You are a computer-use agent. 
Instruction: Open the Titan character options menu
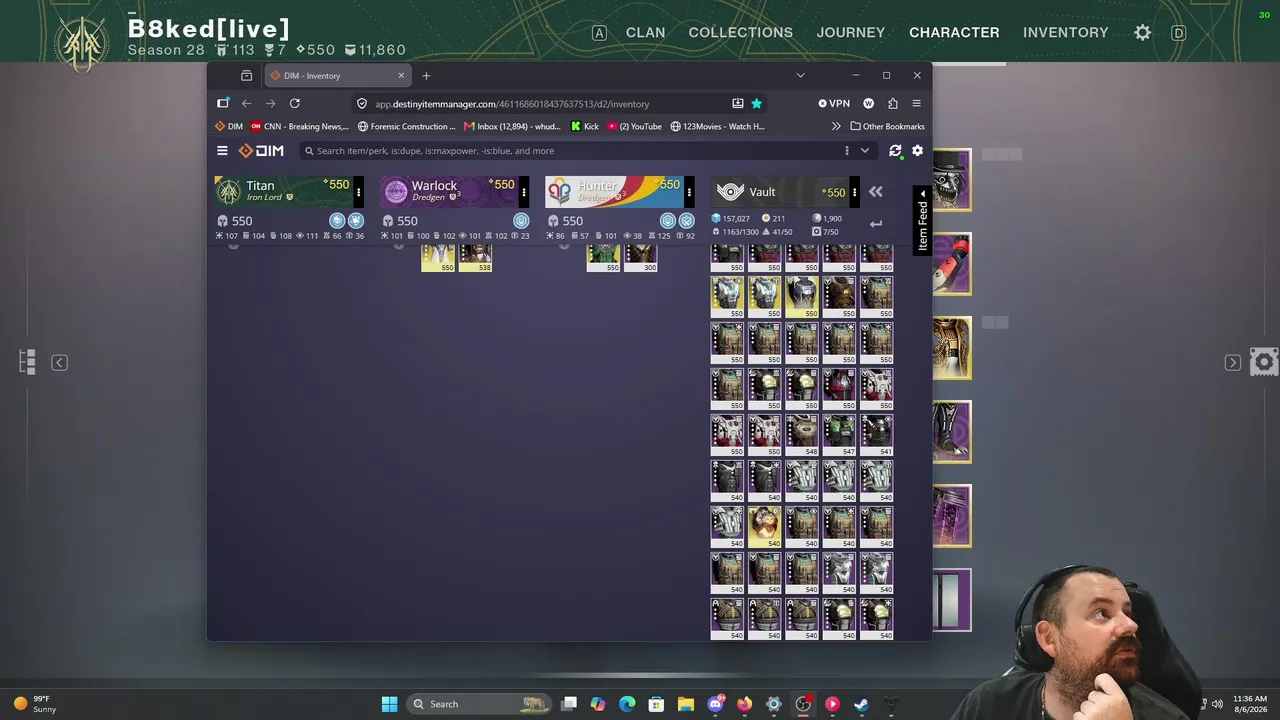point(359,192)
